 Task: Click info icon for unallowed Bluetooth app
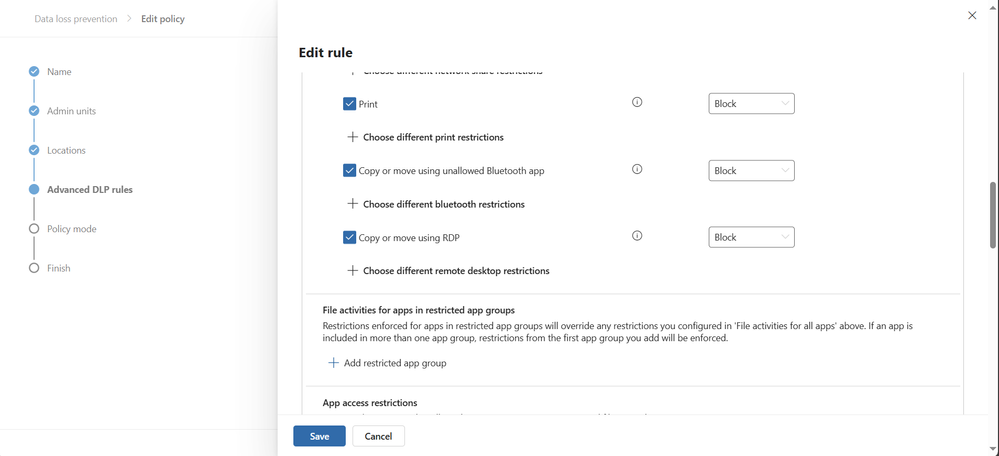[637, 170]
